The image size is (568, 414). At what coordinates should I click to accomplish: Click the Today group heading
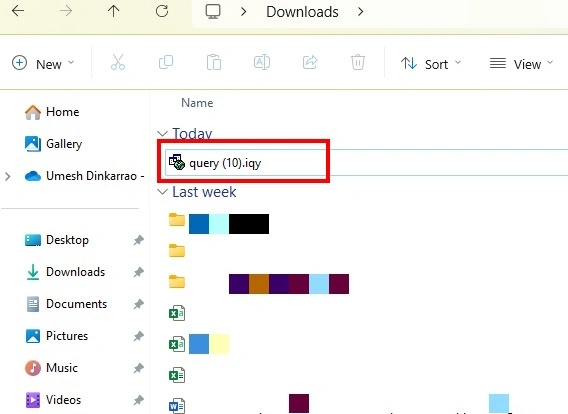[192, 134]
